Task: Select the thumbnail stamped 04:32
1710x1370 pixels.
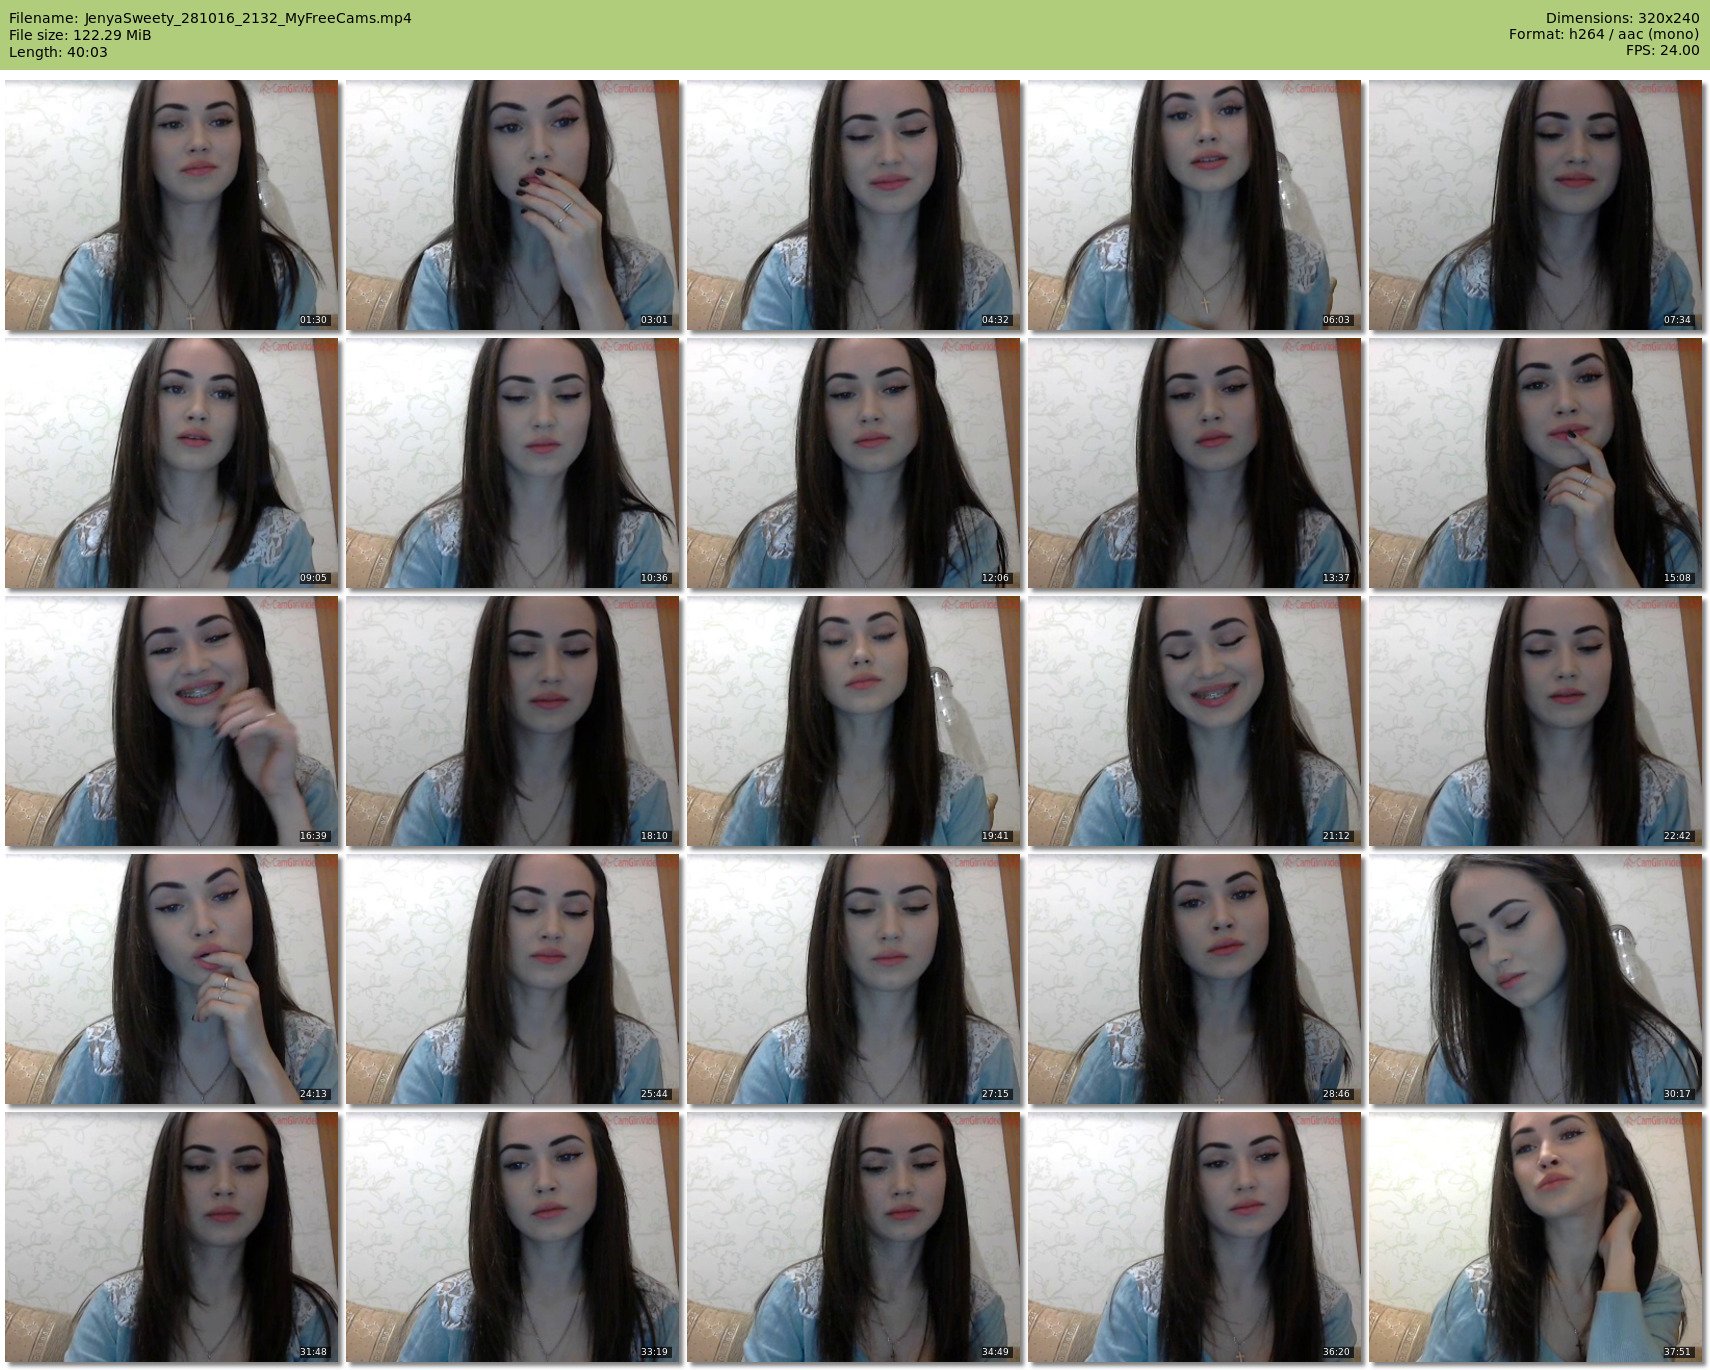Action: pyautogui.click(x=853, y=205)
